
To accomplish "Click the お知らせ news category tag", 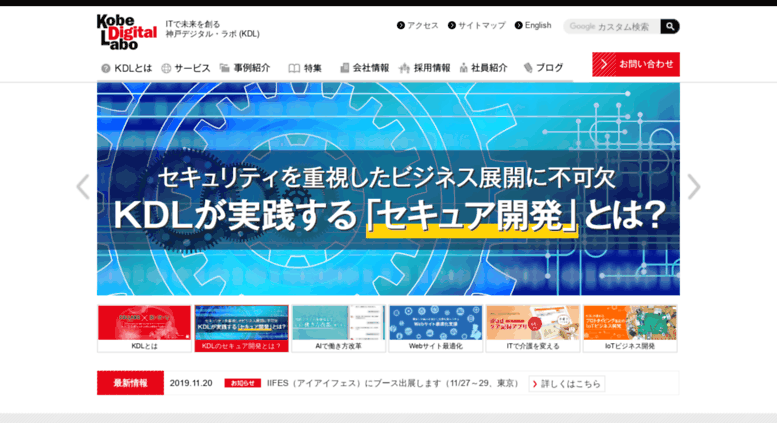I will (243, 383).
